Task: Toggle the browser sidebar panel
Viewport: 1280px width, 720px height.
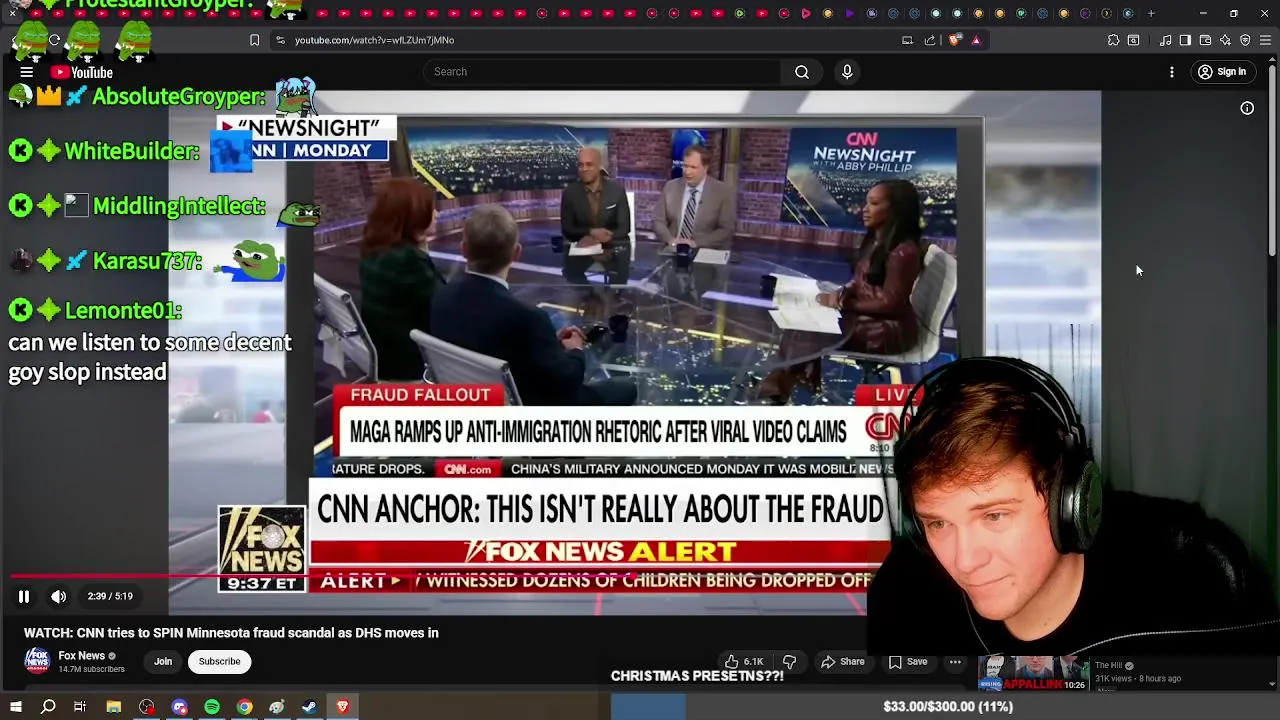Action: pyautogui.click(x=1185, y=40)
